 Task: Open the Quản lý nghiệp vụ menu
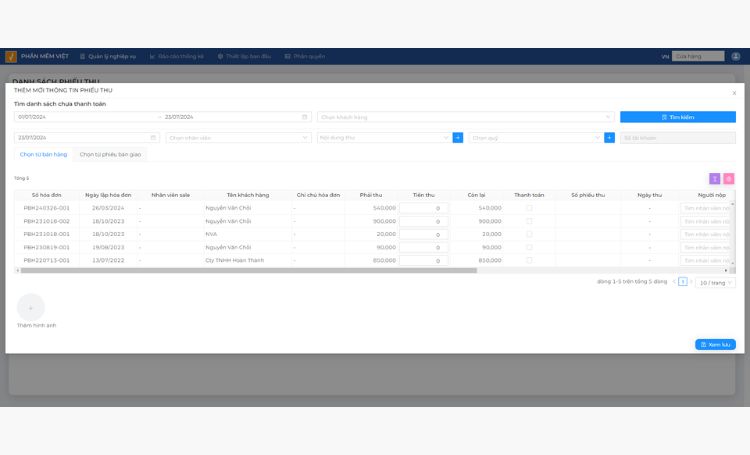[x=108, y=56]
